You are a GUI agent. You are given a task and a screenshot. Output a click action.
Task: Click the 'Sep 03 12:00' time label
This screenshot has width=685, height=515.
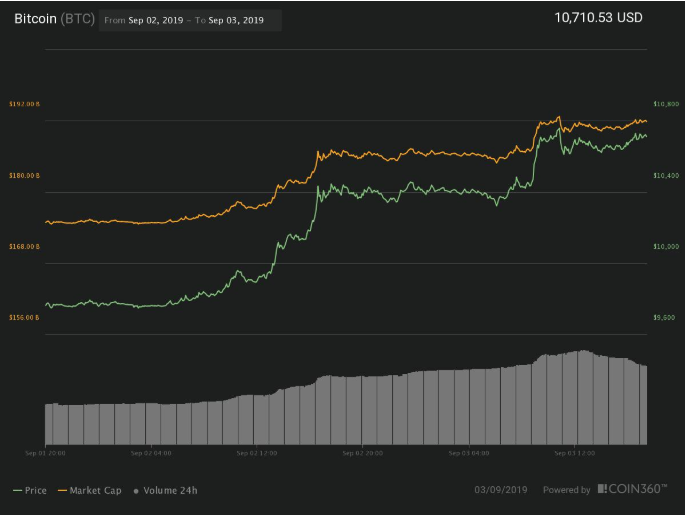click(x=574, y=453)
